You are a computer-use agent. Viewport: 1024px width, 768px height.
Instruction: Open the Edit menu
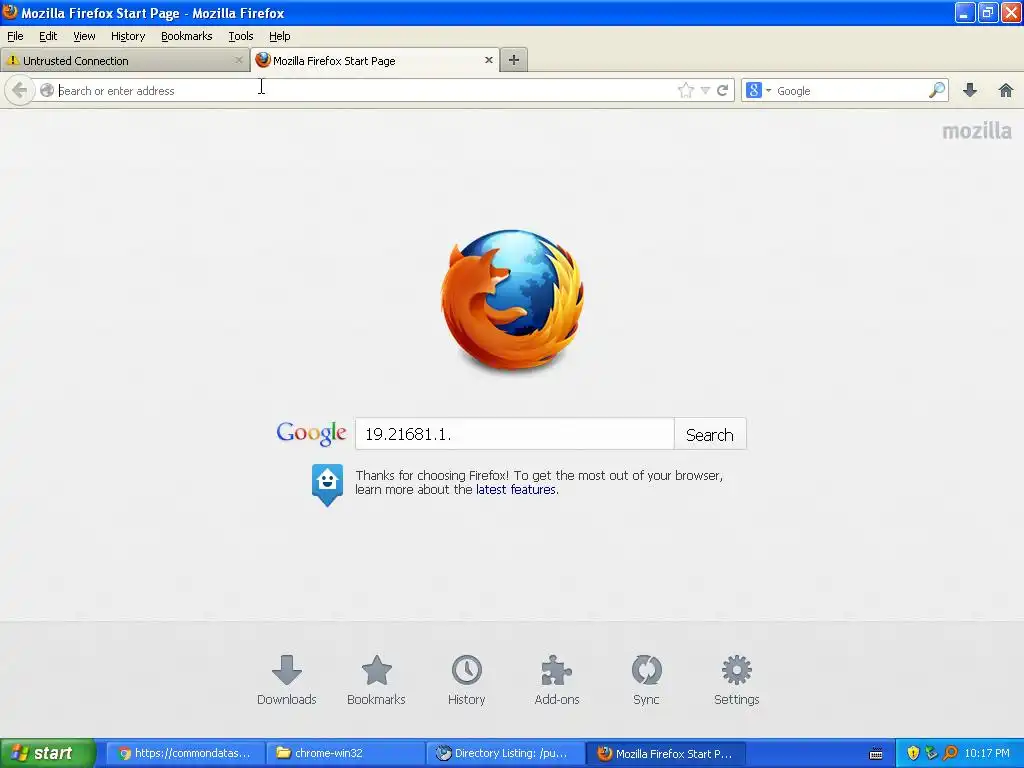[x=48, y=36]
